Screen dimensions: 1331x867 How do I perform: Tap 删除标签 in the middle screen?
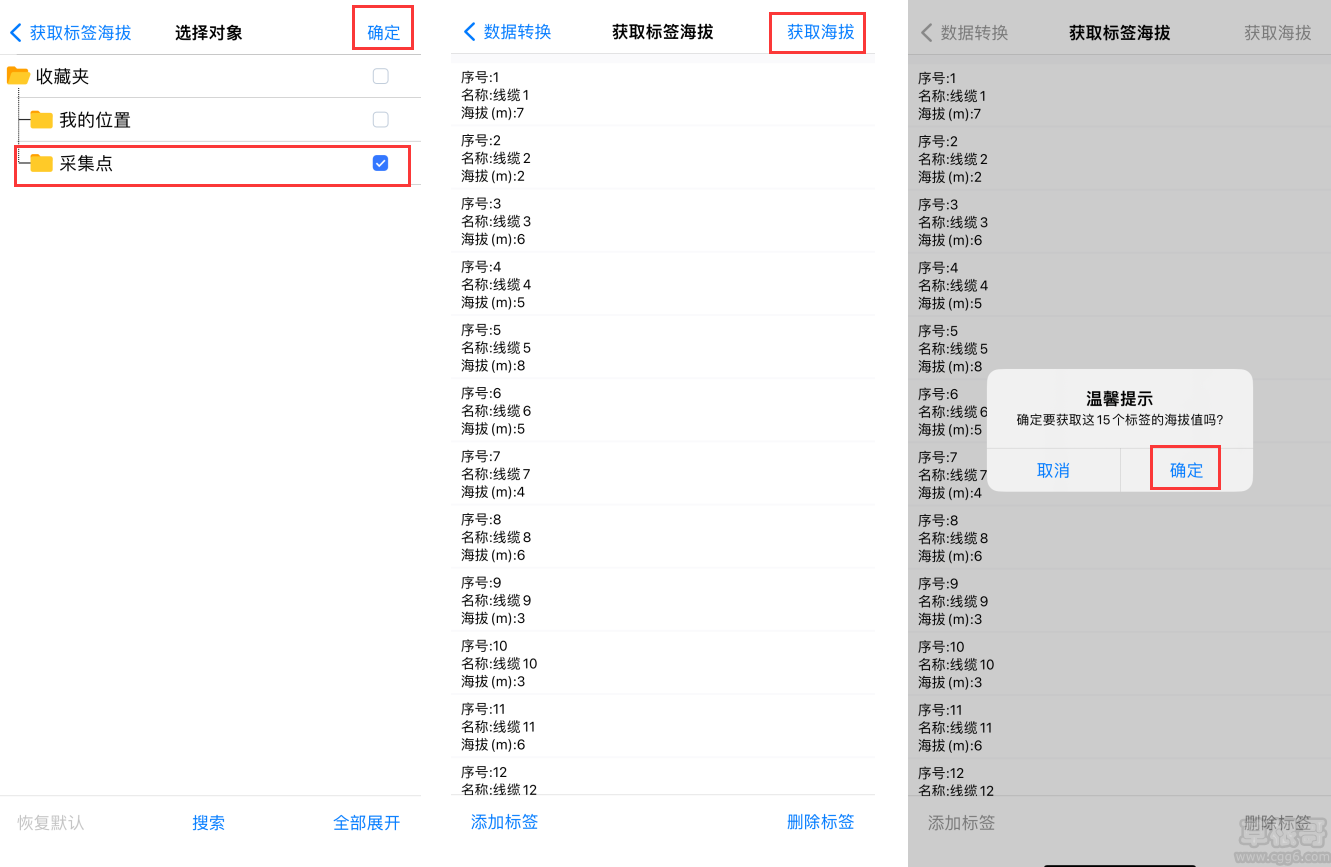coord(821,822)
